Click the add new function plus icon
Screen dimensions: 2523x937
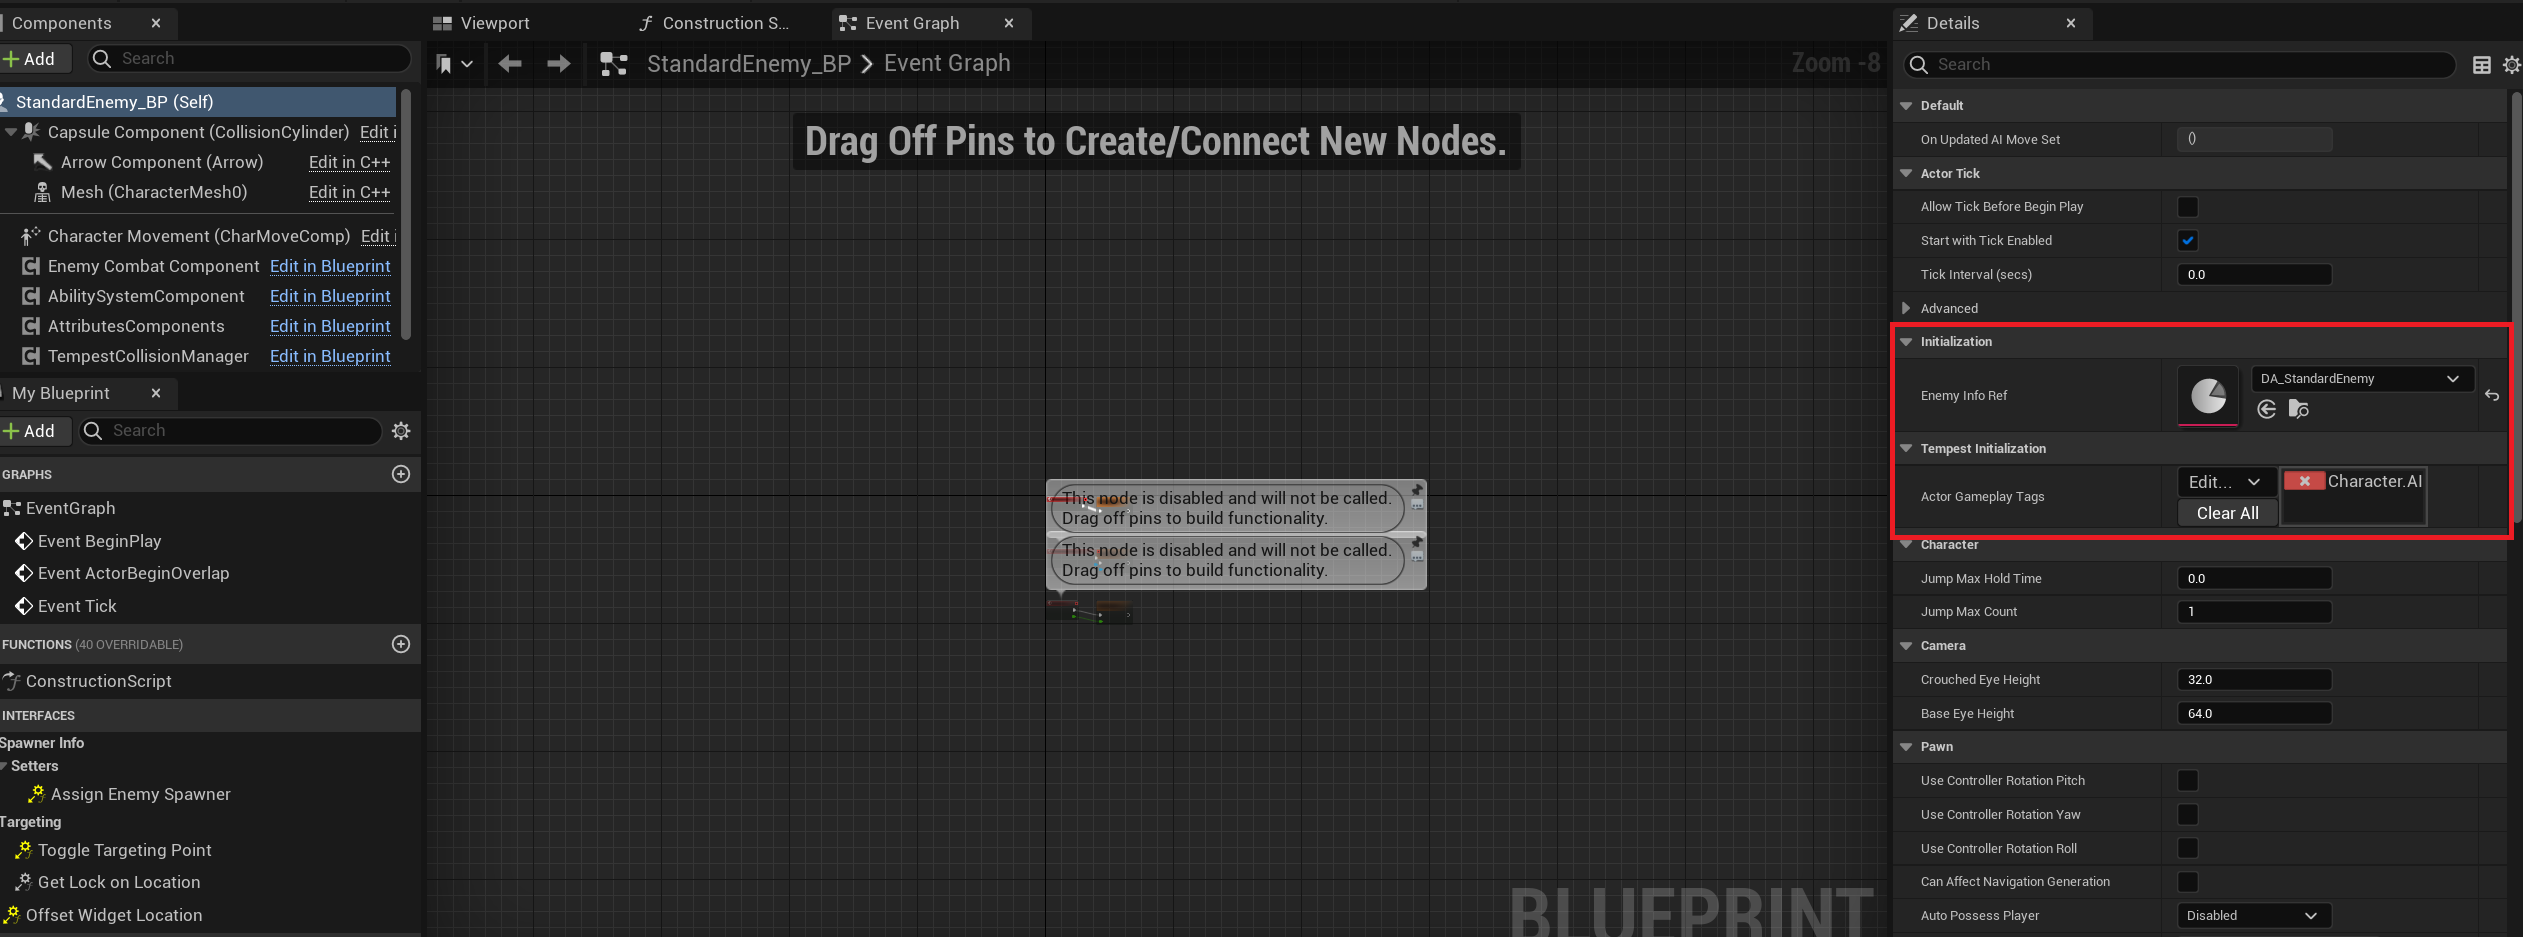tap(401, 644)
